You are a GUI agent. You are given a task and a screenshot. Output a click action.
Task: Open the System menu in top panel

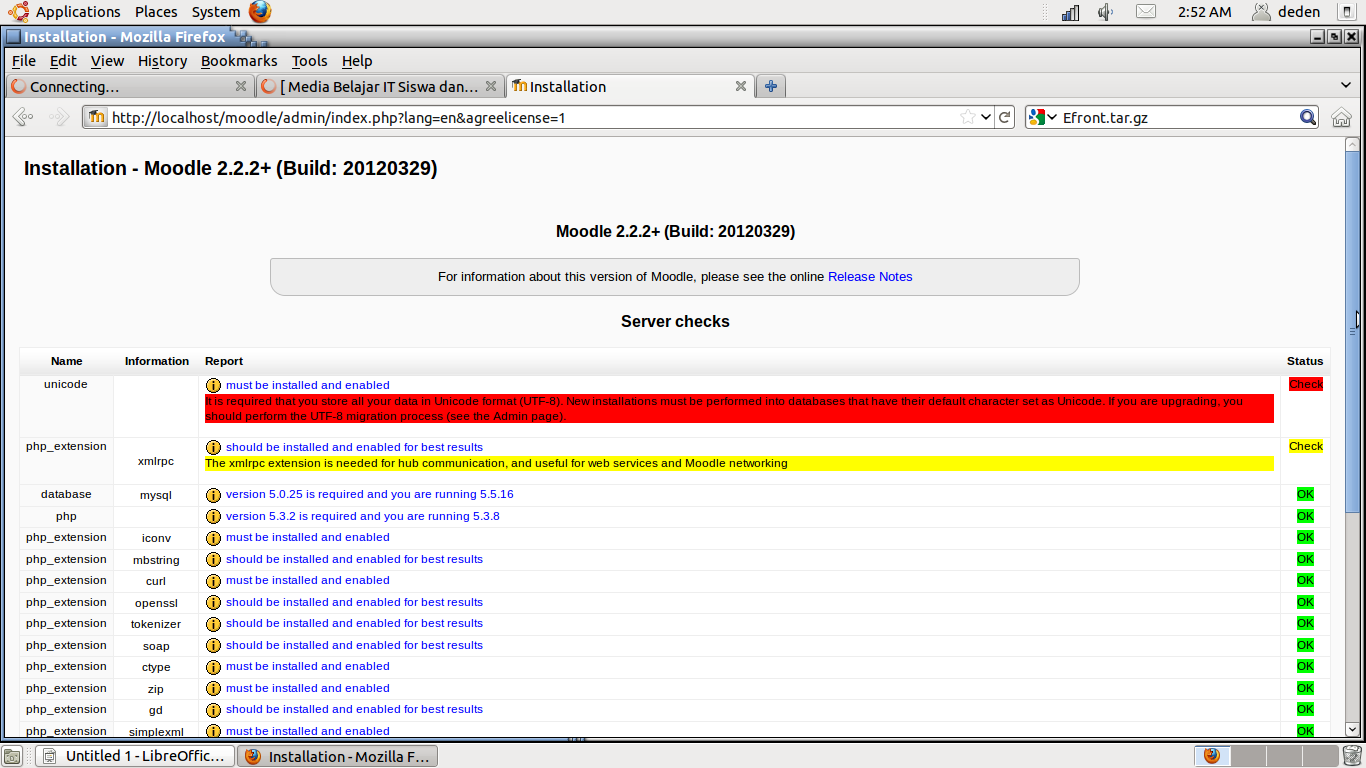(x=216, y=12)
